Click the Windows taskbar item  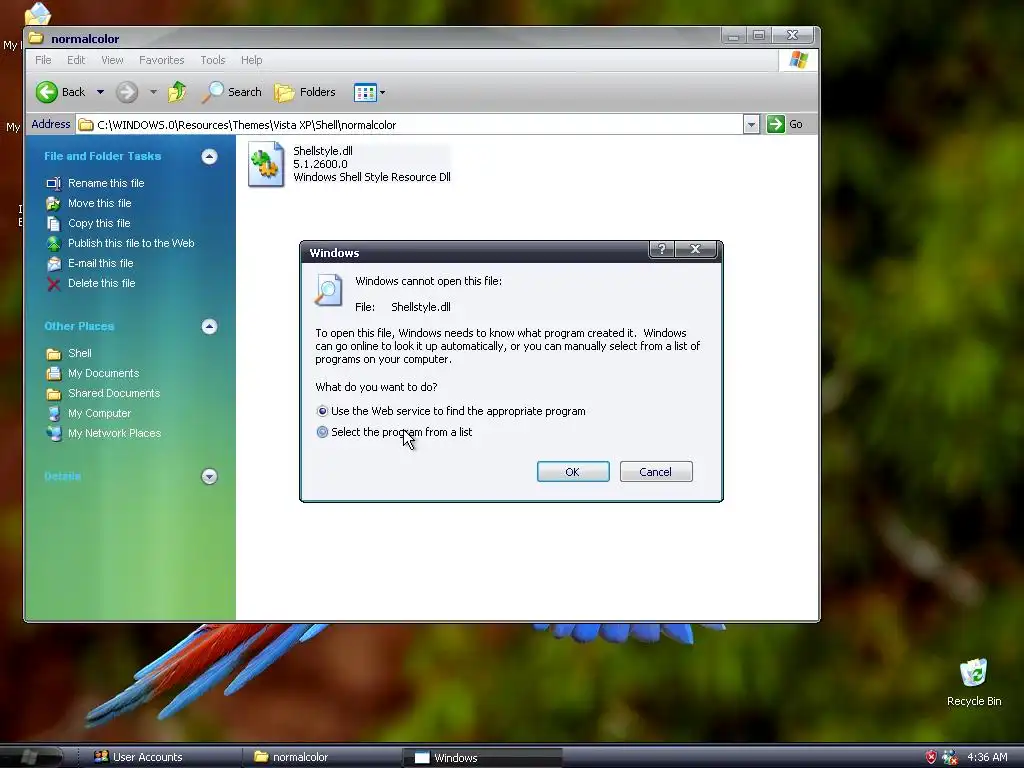(483, 758)
